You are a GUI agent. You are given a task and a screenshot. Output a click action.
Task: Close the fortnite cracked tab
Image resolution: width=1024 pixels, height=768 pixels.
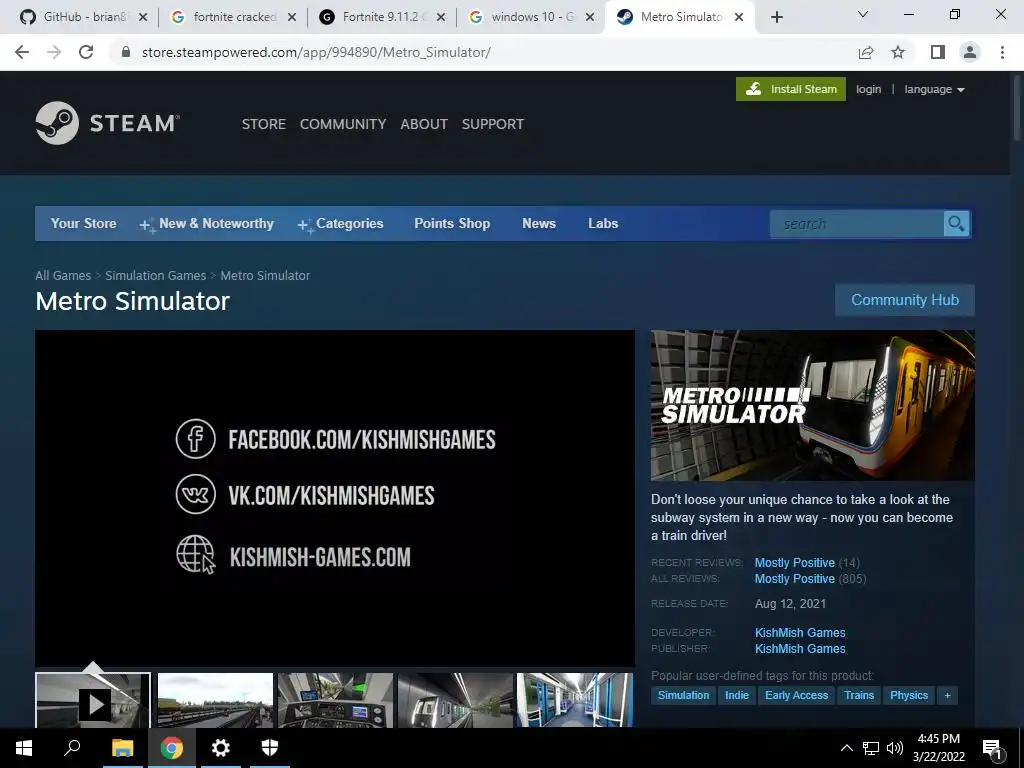(292, 17)
